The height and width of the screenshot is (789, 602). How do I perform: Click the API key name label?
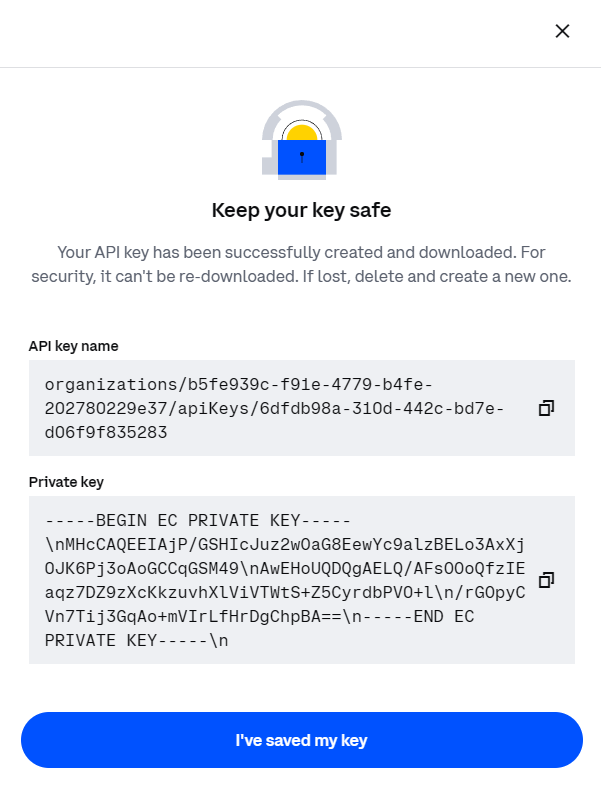pos(73,346)
